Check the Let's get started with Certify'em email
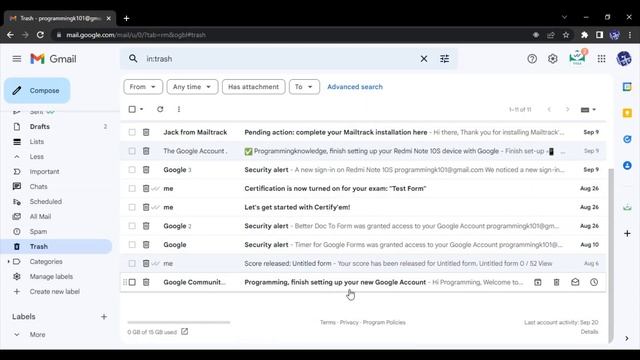640x360 pixels. click(x=132, y=207)
